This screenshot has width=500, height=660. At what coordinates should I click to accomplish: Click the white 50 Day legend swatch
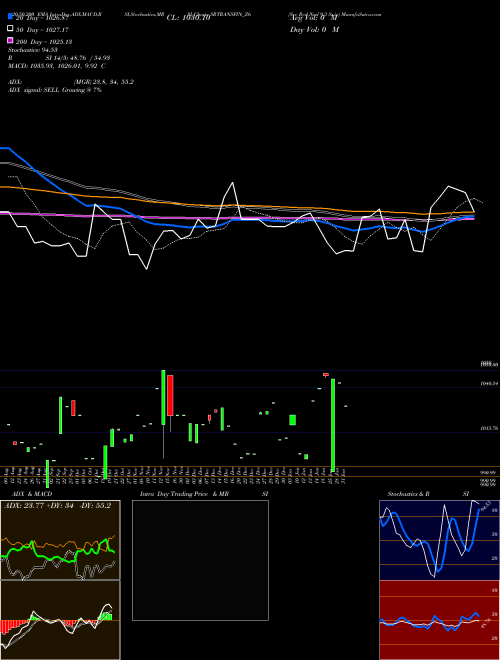pyautogui.click(x=10, y=29)
